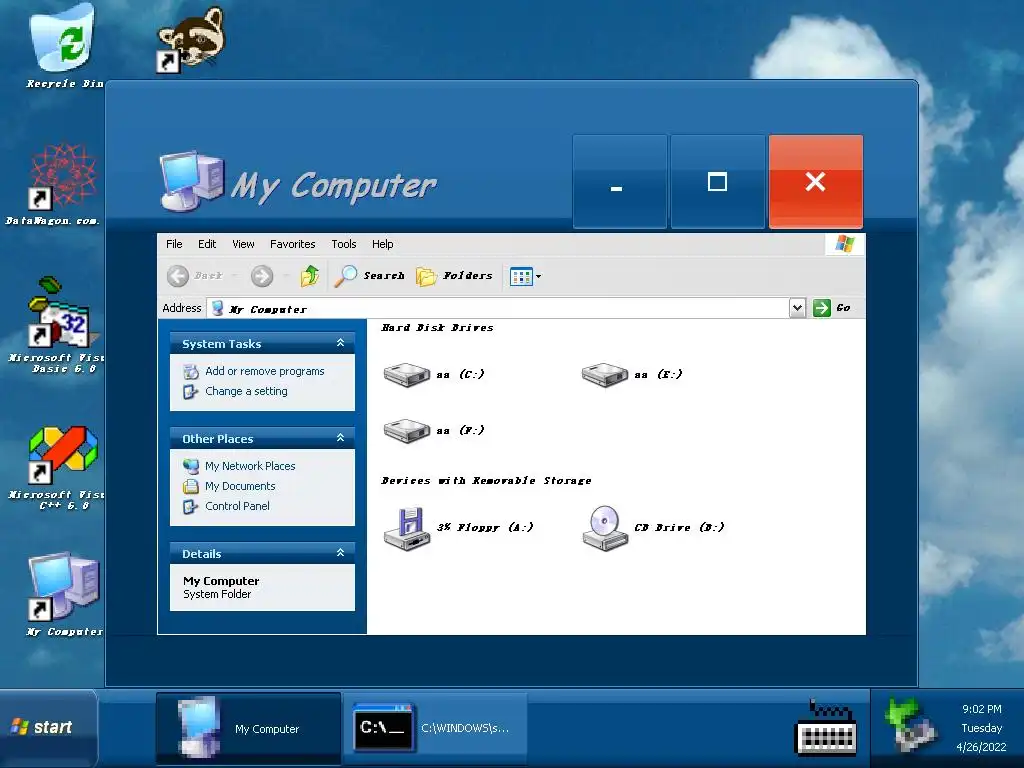The width and height of the screenshot is (1024, 768).
Task: Open the File menu
Action: tap(174, 244)
